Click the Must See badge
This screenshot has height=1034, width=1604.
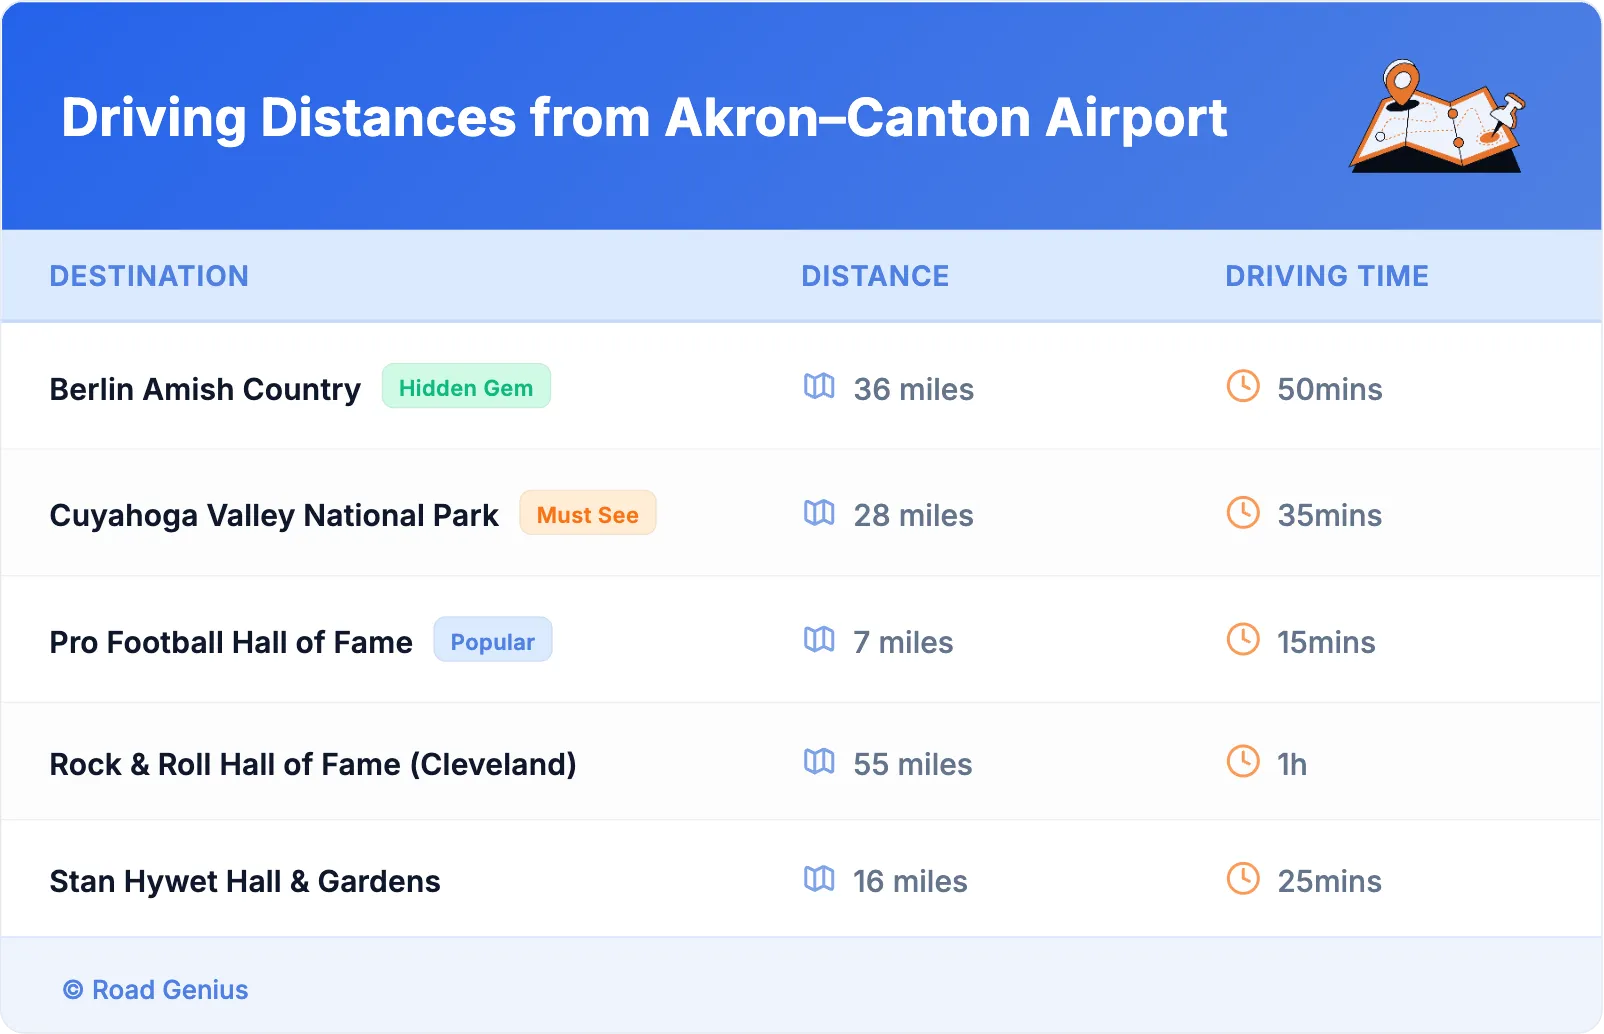588,514
